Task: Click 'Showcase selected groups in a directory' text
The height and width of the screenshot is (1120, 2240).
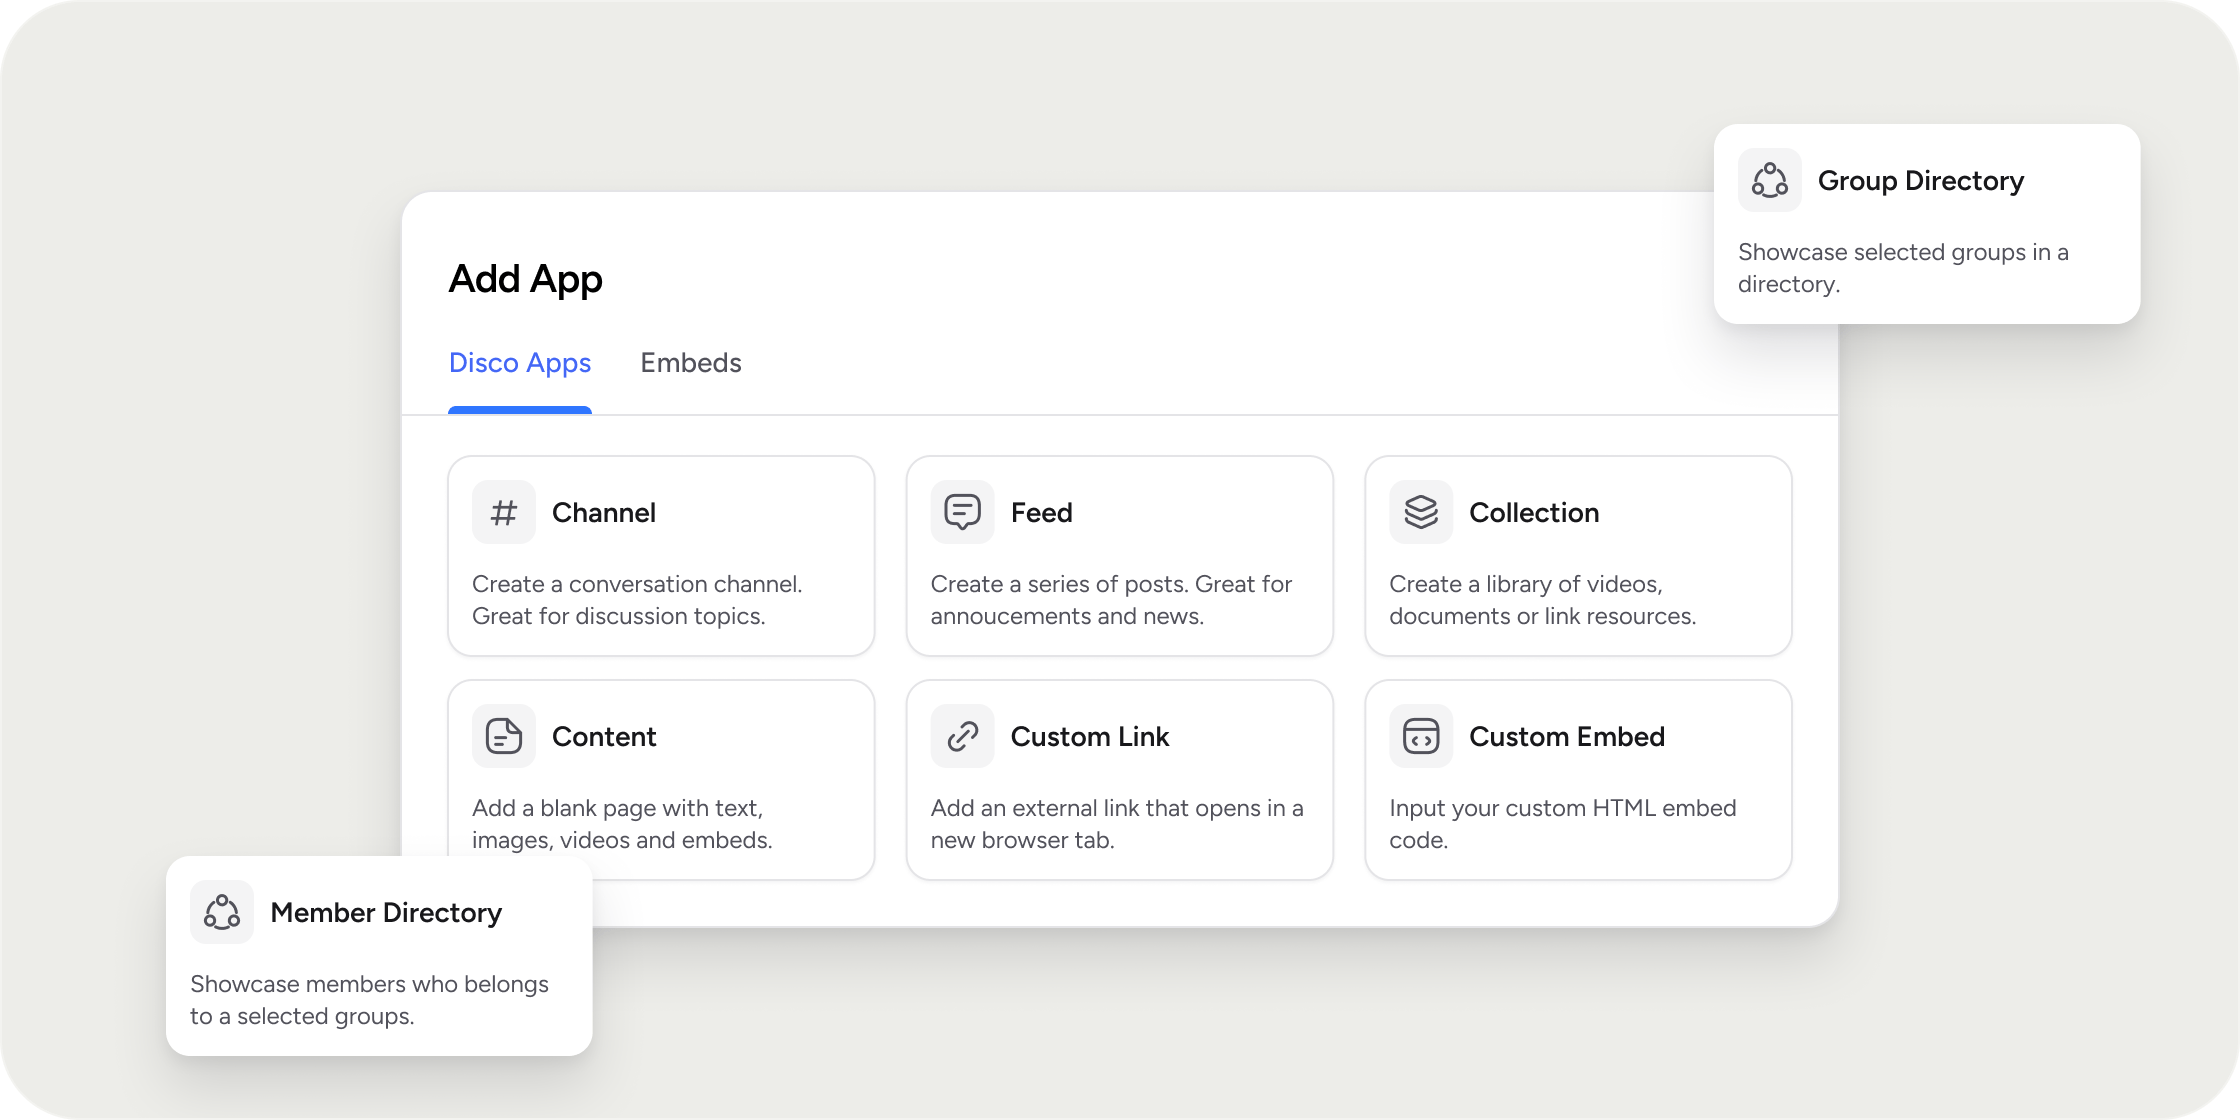Action: click(1903, 268)
